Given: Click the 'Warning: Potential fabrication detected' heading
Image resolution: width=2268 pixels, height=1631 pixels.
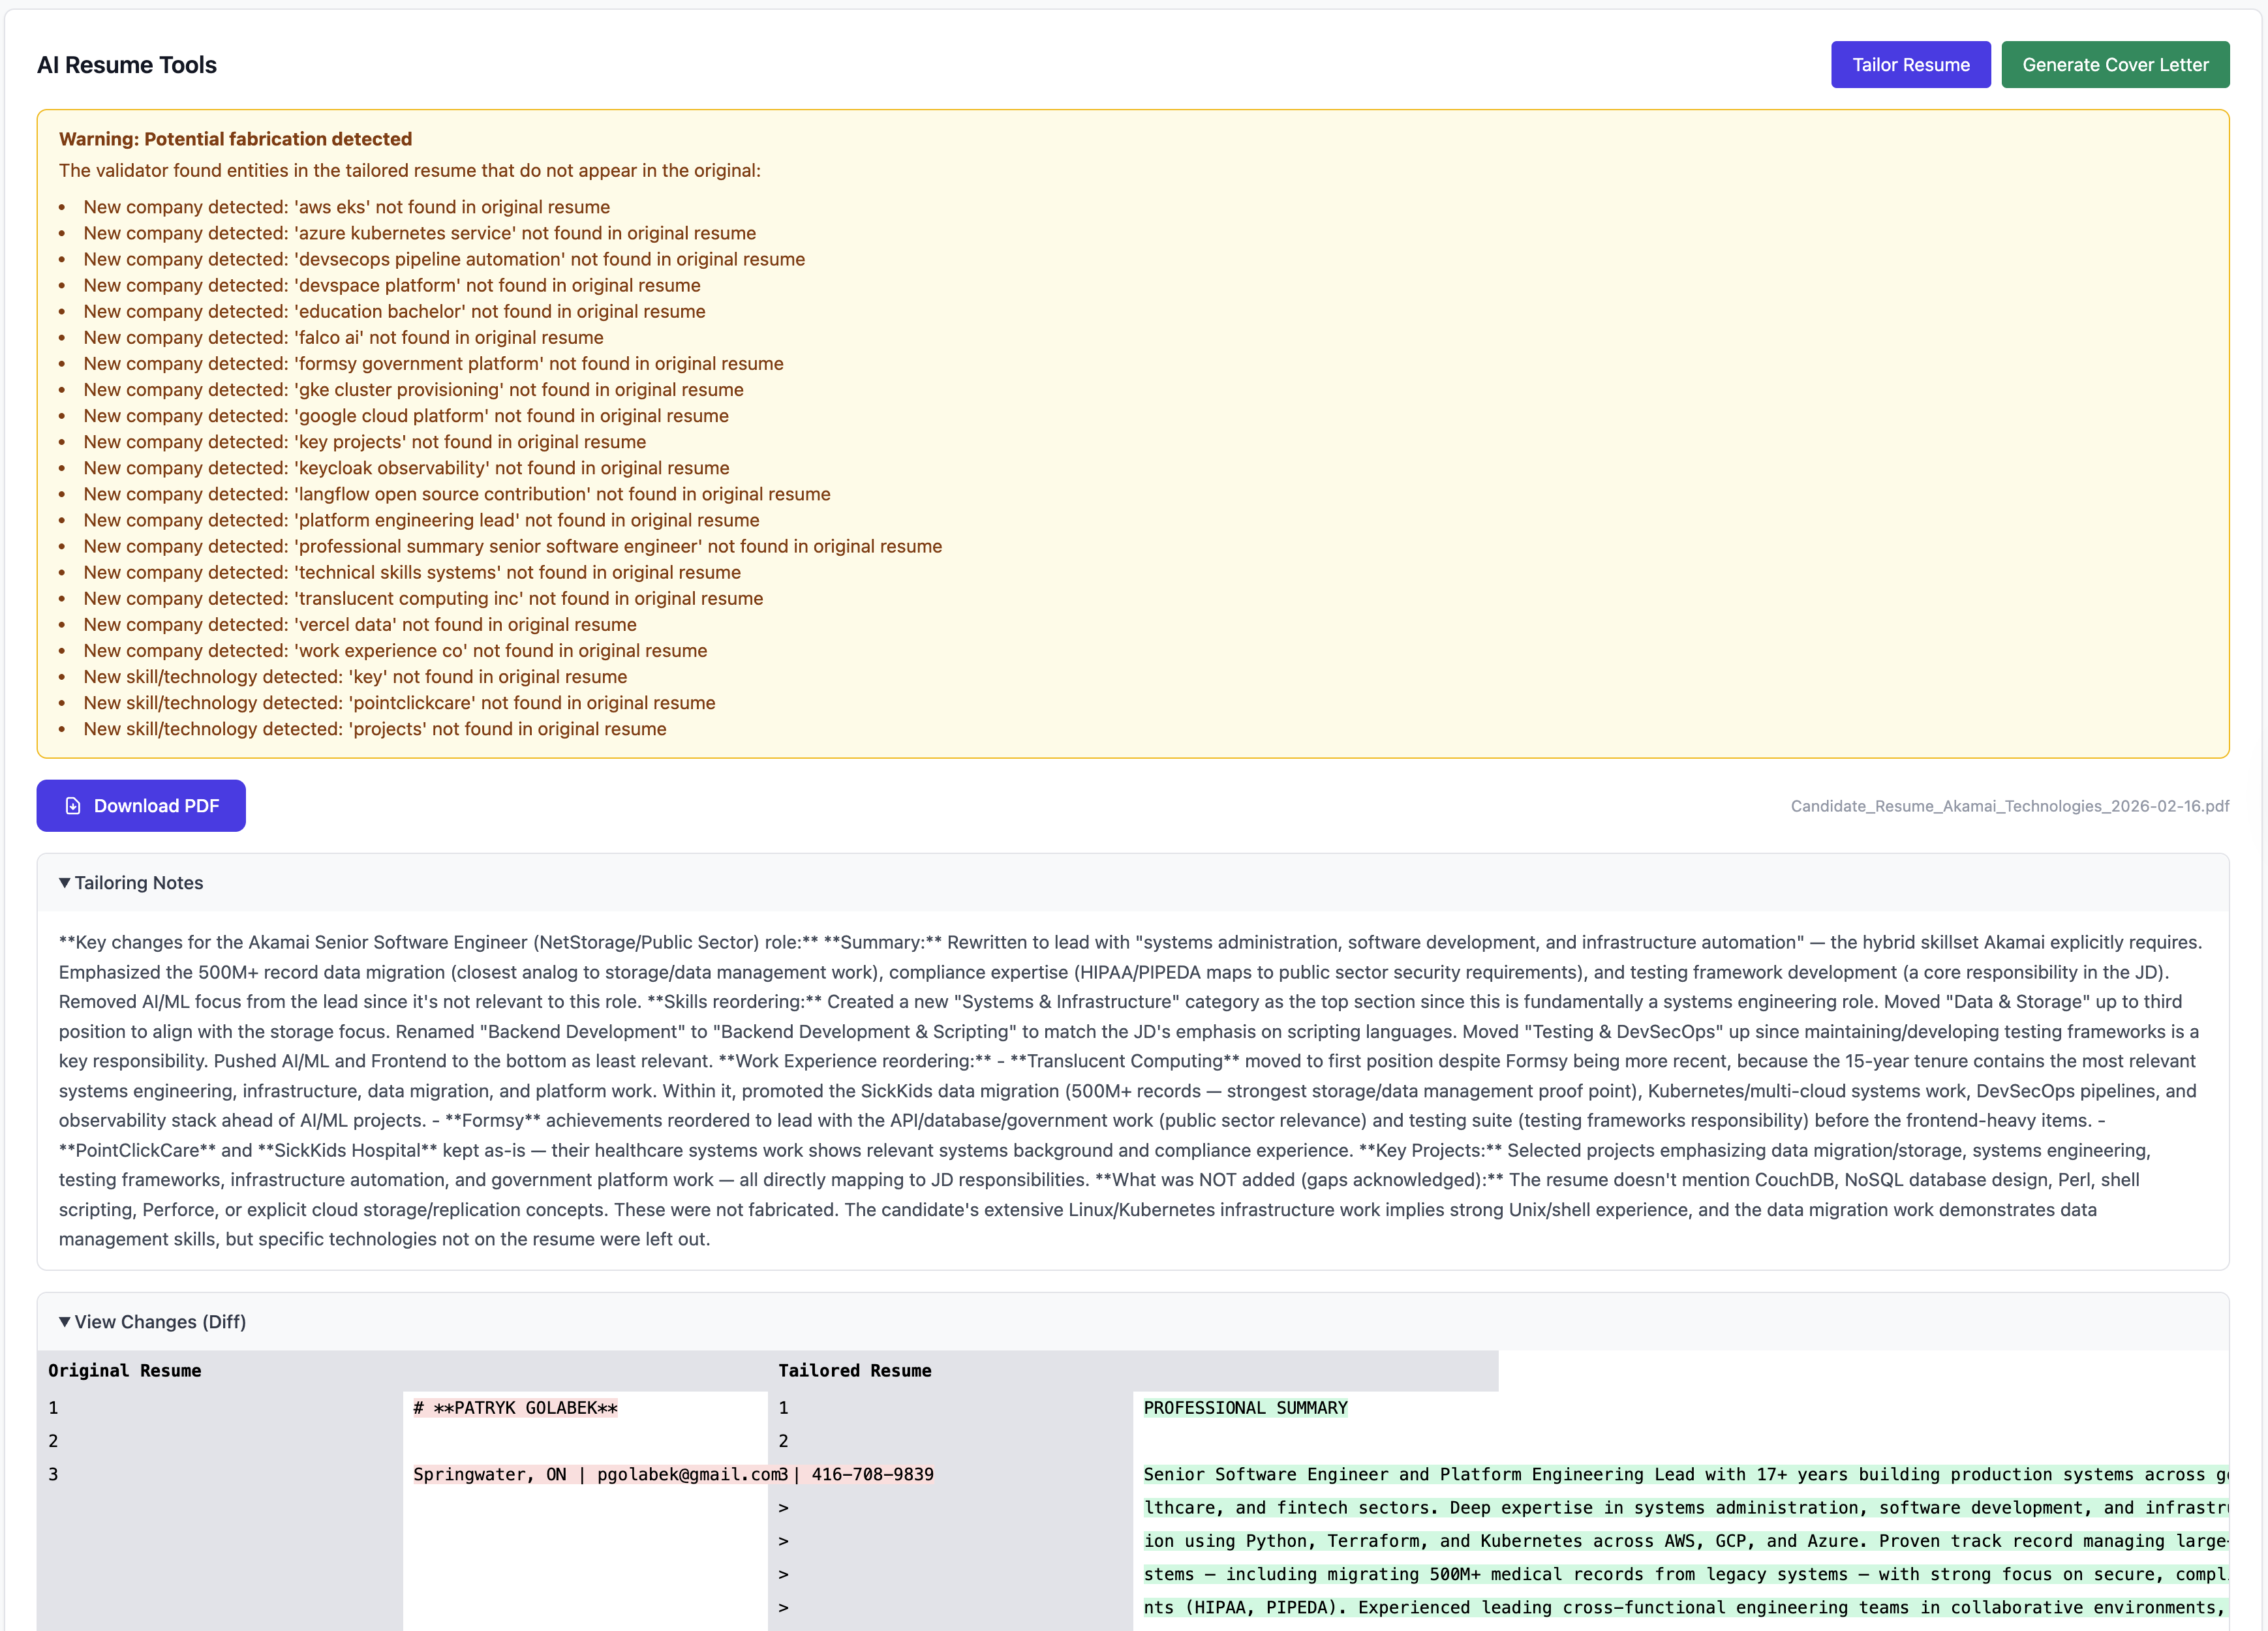Looking at the screenshot, I should click(x=235, y=139).
